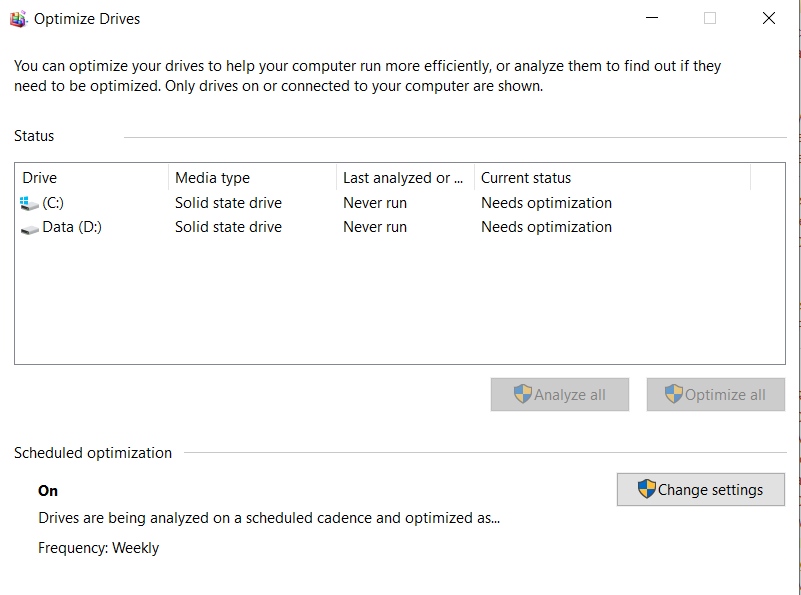Select the (C:) drive row label
This screenshot has height=595, width=801.
pyautogui.click(x=53, y=203)
